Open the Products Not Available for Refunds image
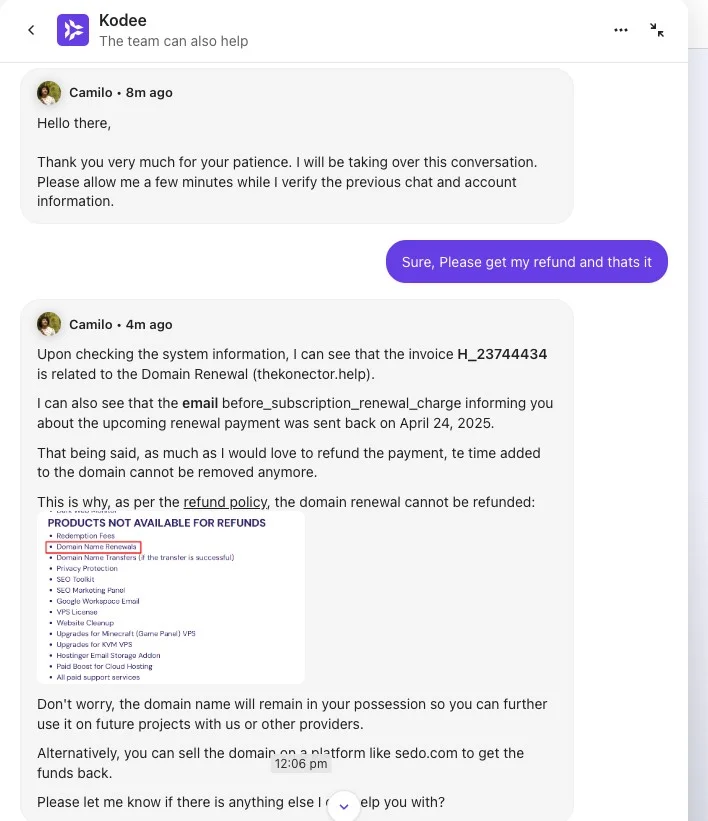Image resolution: width=708 pixels, height=821 pixels. 171,599
